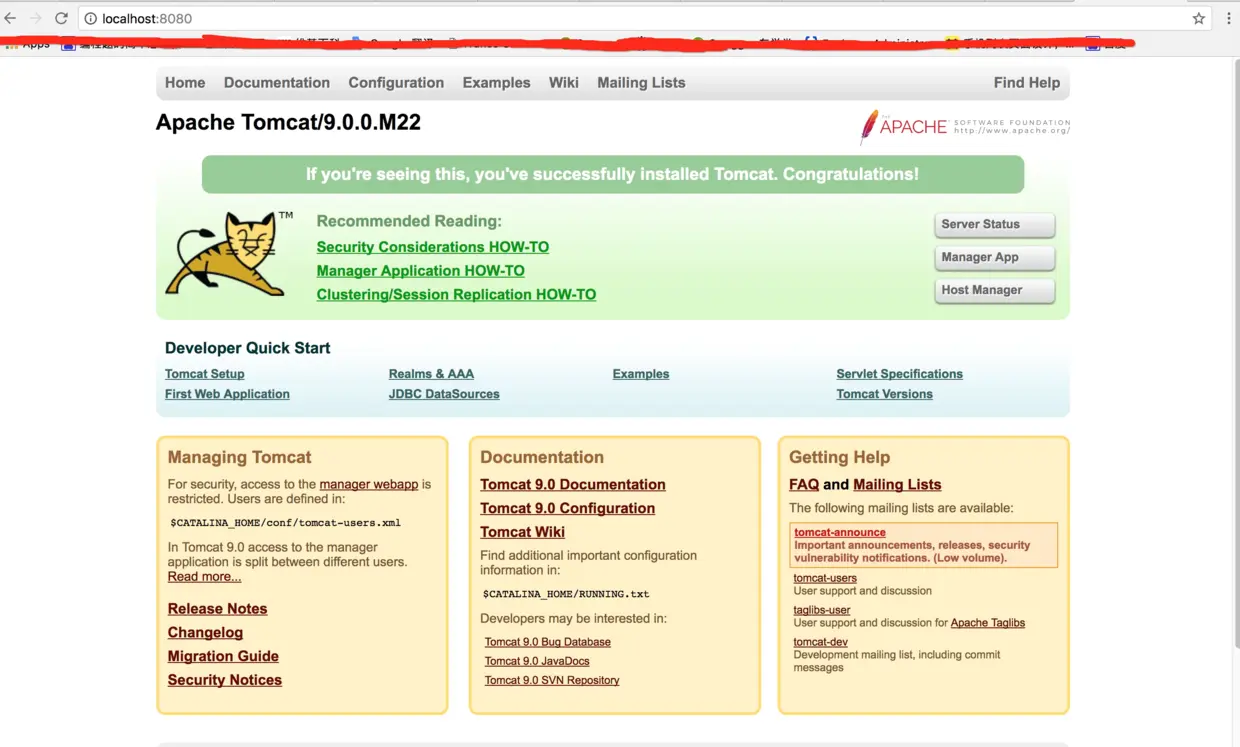Open Mailing Lists link under Getting Help

point(897,485)
